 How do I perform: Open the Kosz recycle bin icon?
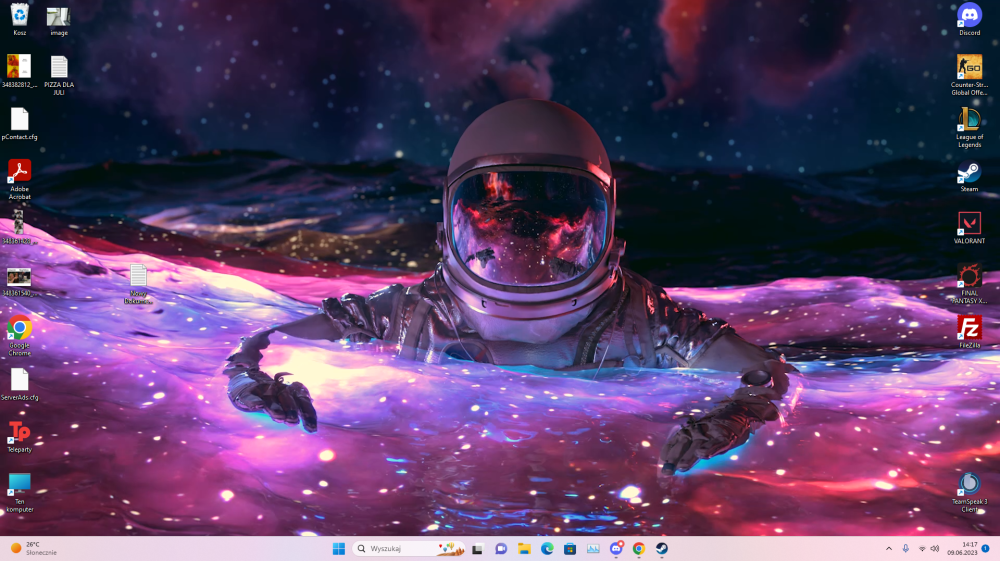20,19
